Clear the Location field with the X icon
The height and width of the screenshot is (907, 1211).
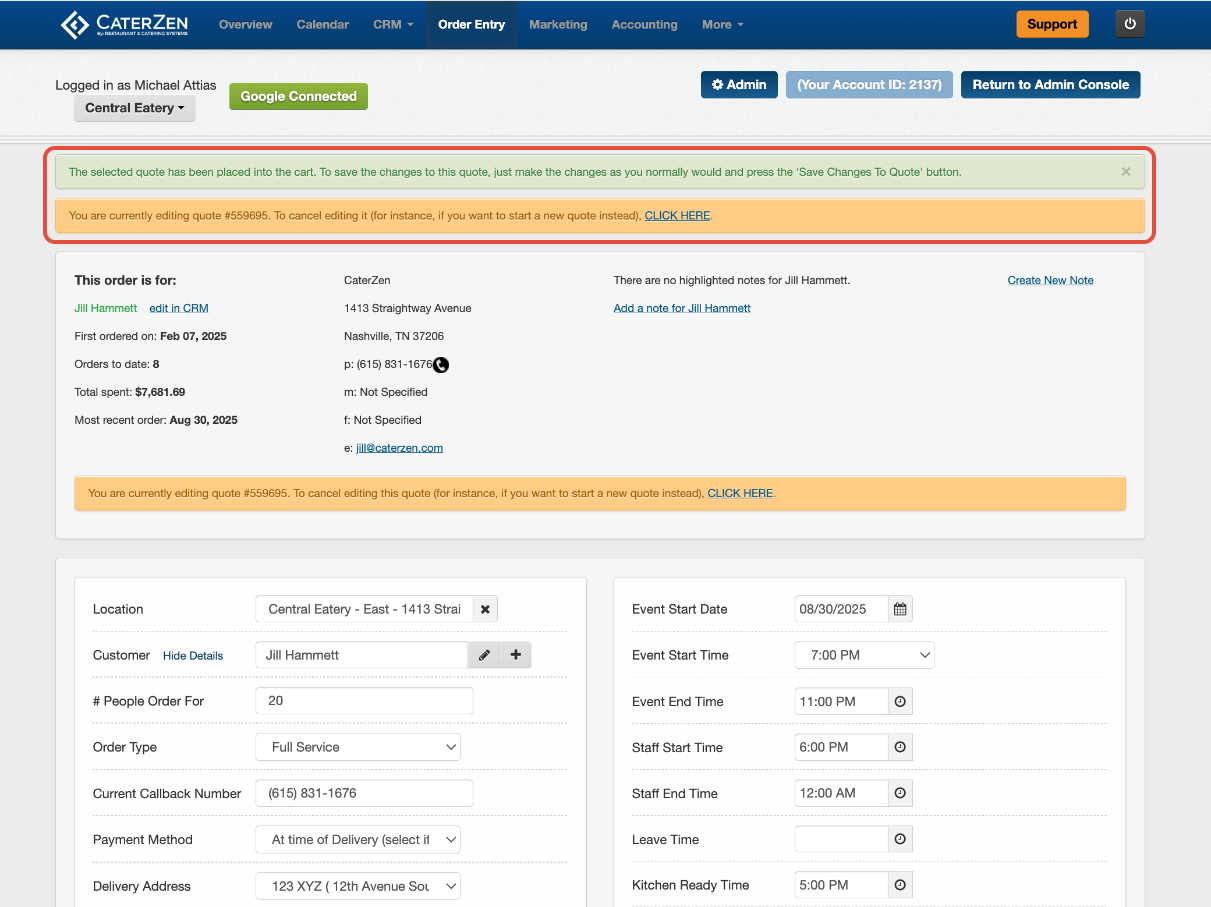tap(485, 609)
